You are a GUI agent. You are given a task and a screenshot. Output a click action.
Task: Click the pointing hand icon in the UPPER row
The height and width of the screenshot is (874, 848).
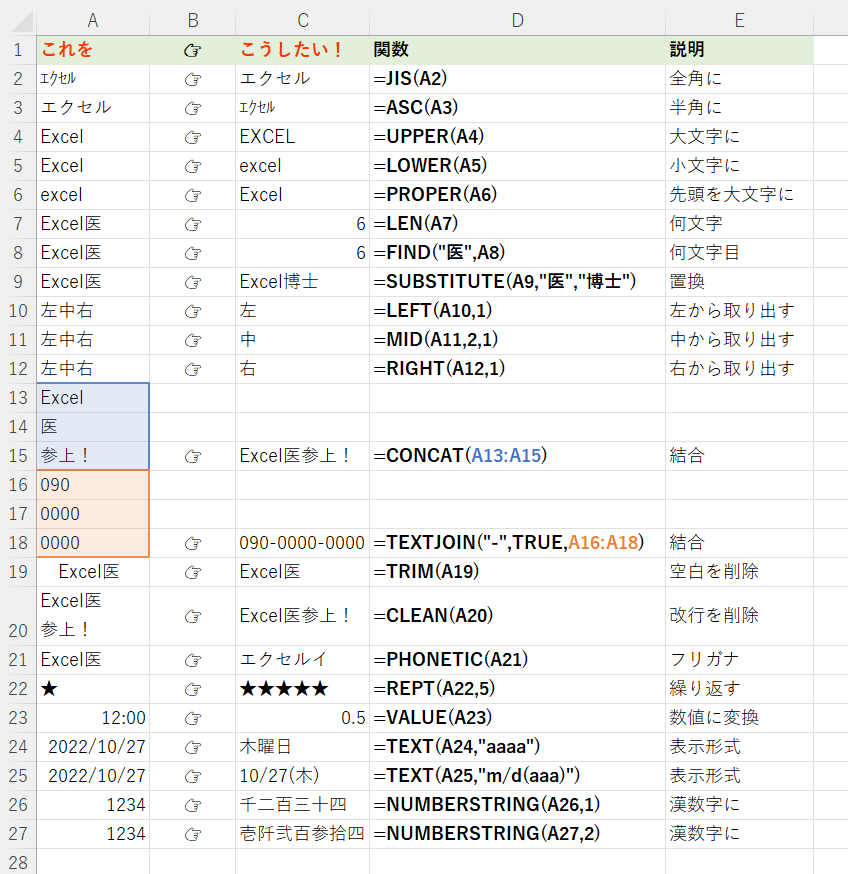192,137
